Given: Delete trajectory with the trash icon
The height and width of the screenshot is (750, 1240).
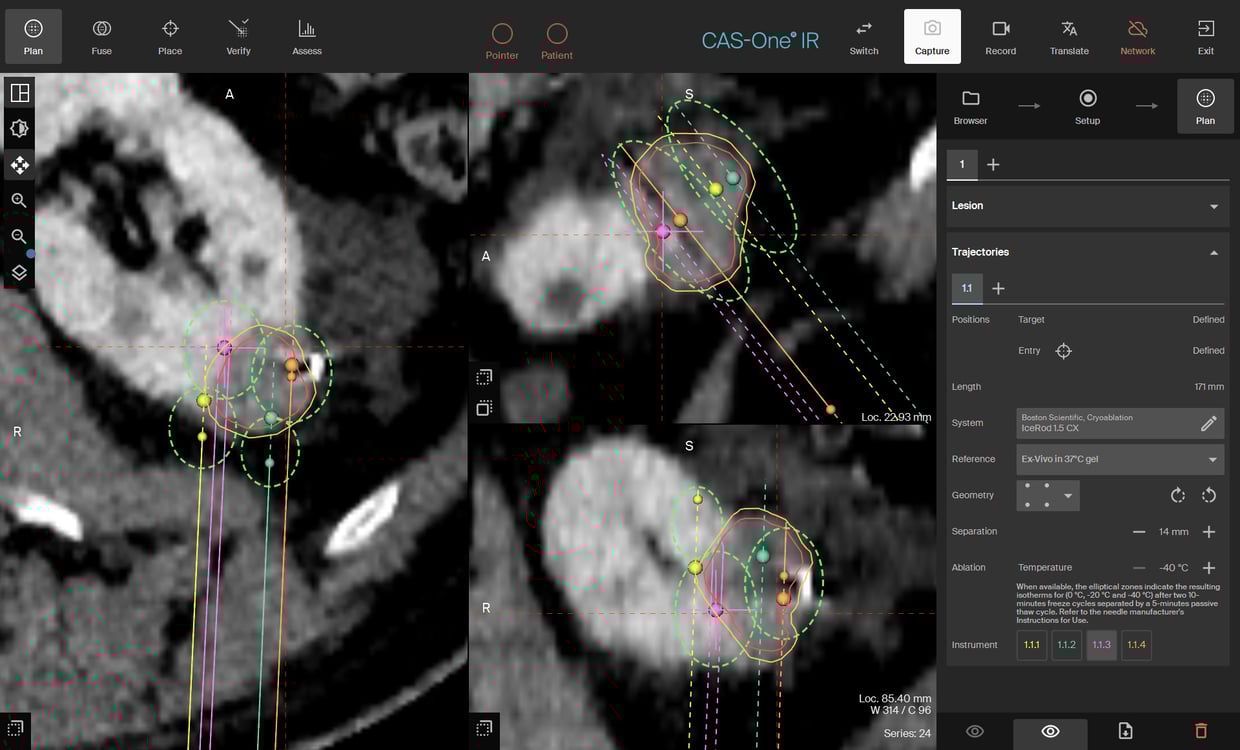Looking at the screenshot, I should click(x=1201, y=732).
